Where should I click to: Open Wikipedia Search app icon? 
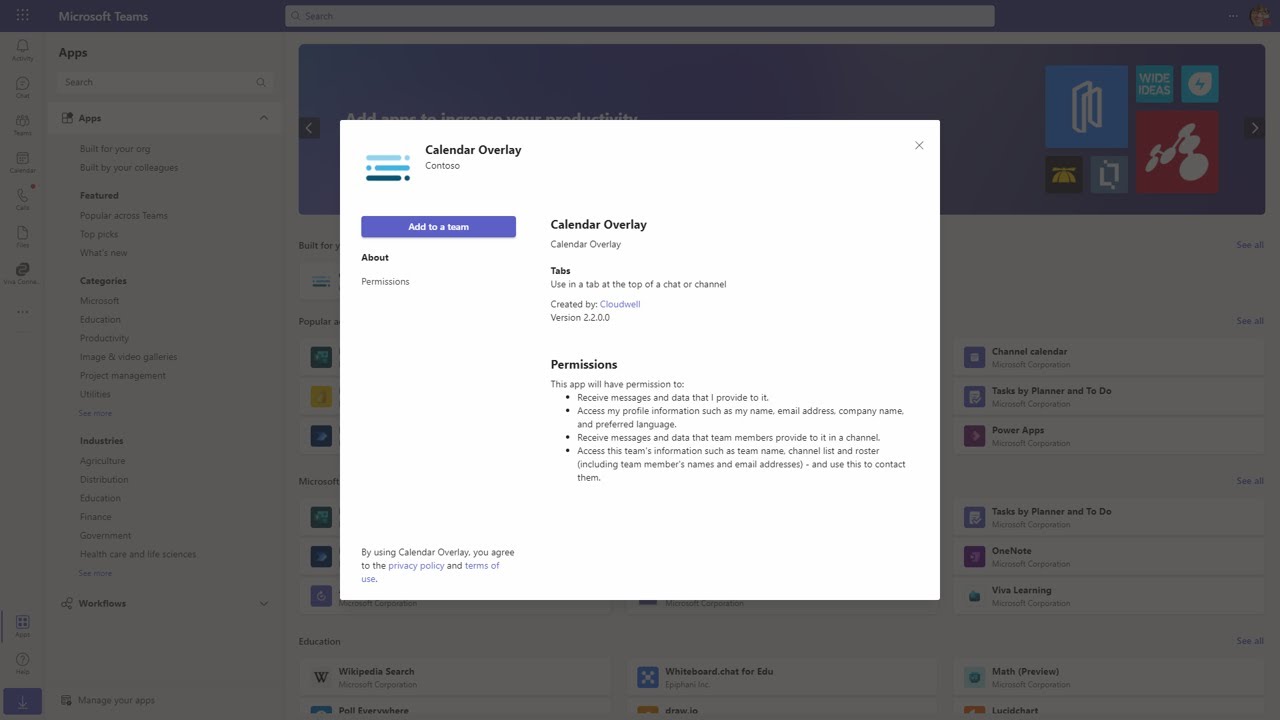coord(321,677)
